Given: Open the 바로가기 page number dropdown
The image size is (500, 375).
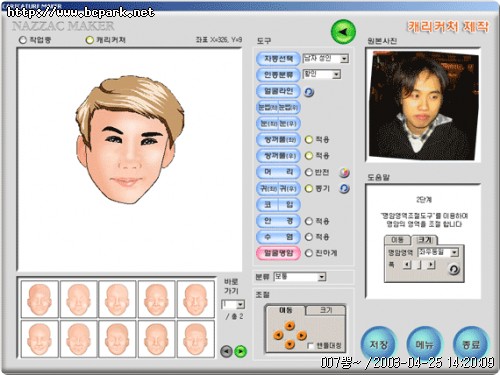Looking at the screenshot, I should click(x=233, y=304).
